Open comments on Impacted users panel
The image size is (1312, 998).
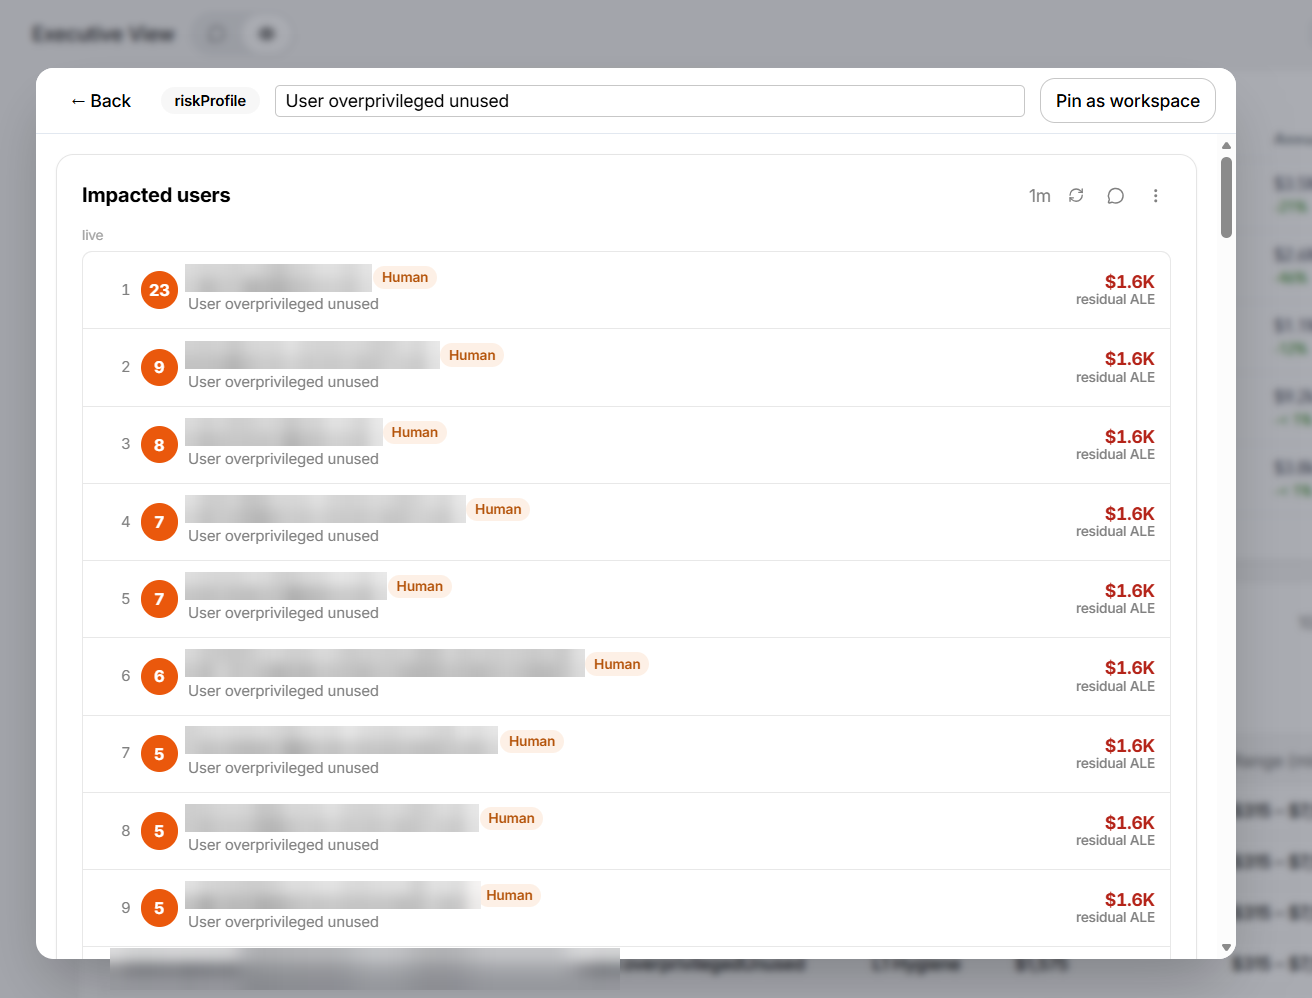[x=1116, y=195]
